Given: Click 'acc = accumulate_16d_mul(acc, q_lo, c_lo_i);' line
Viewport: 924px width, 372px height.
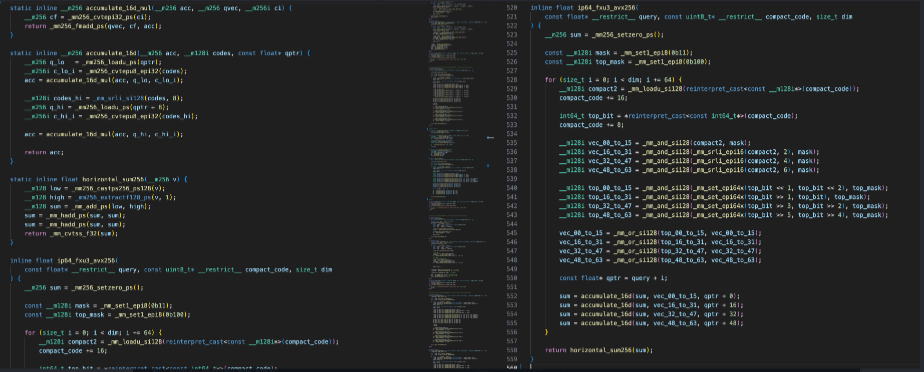Looking at the screenshot, I should [x=105, y=80].
